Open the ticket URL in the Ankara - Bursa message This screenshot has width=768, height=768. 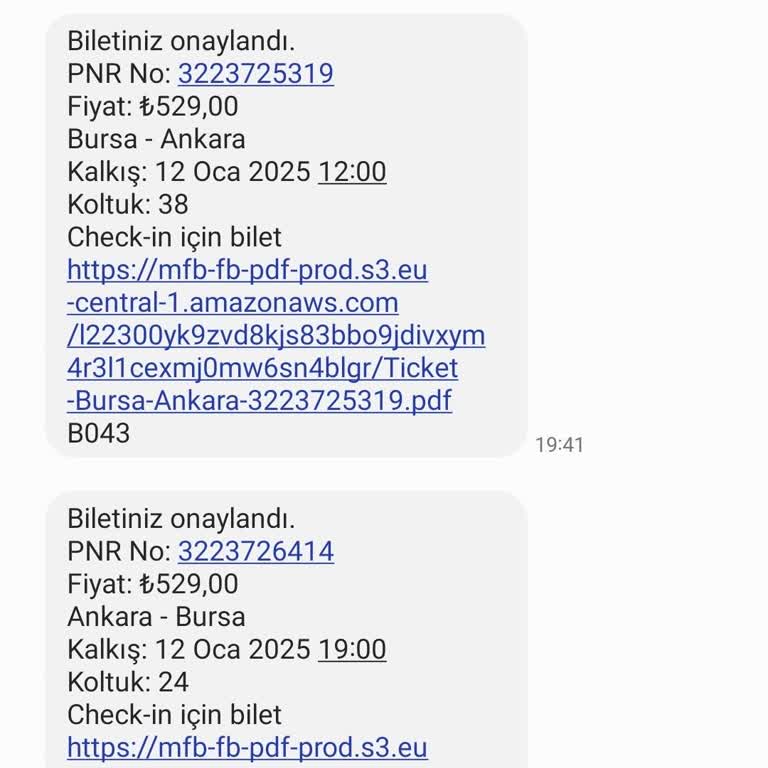(247, 747)
